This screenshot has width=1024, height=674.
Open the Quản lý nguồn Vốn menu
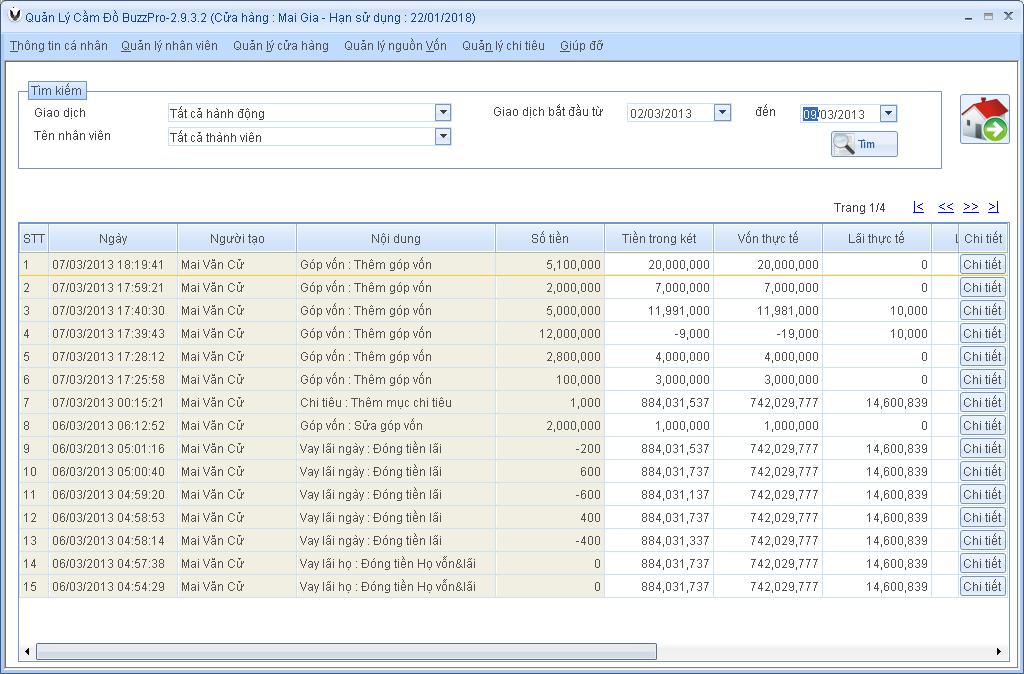(395, 46)
